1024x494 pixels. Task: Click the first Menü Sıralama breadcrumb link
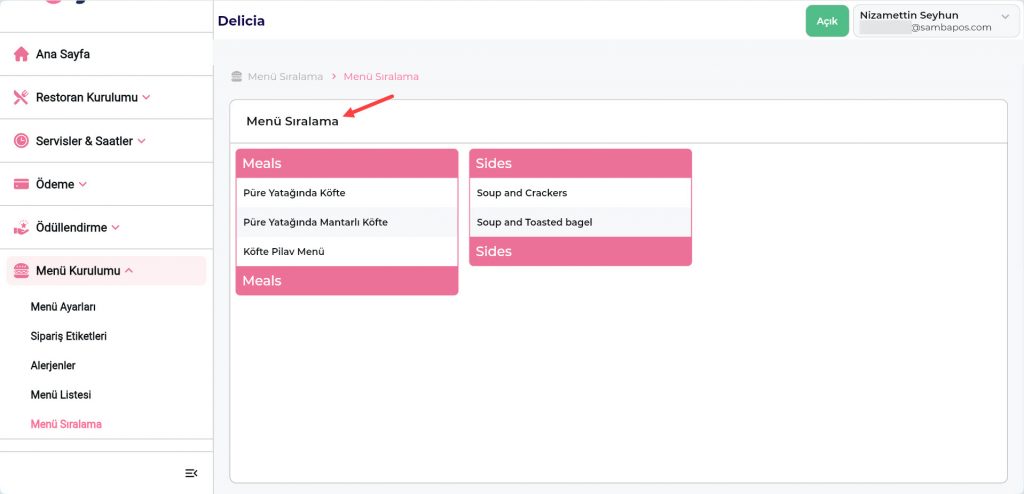point(285,76)
